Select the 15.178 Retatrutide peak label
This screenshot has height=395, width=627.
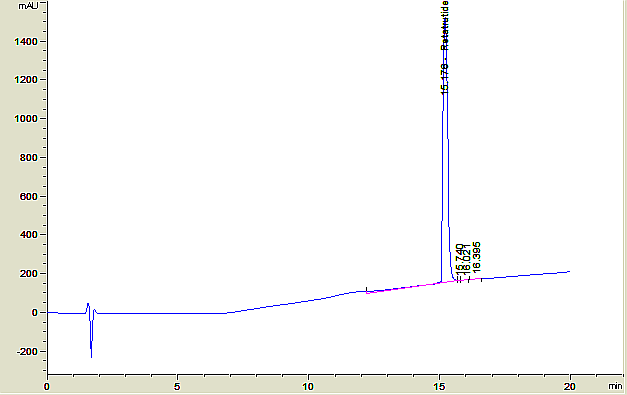(445, 47)
